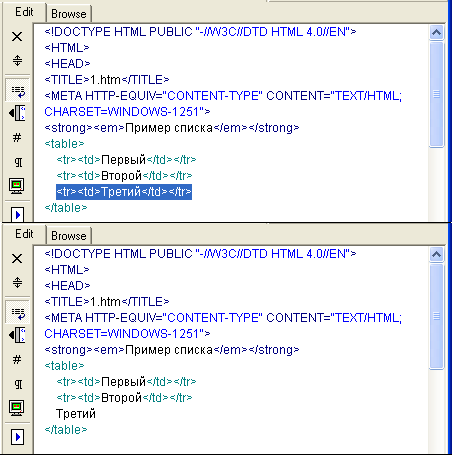
Task: Click the indent block icon in upper editor
Action: click(17, 113)
